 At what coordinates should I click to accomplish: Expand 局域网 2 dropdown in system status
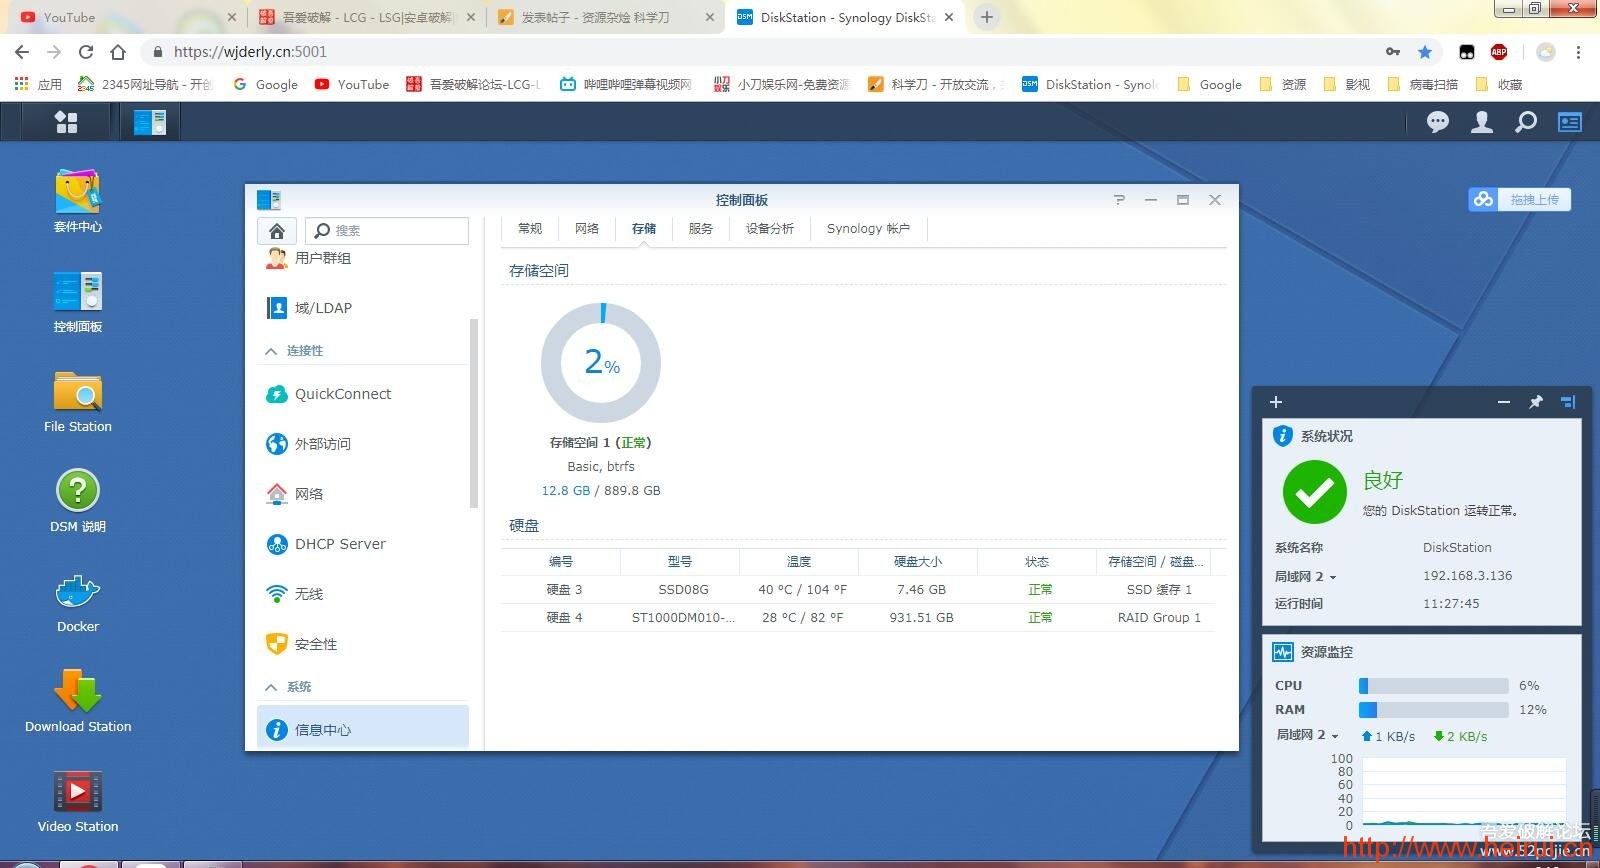1306,577
